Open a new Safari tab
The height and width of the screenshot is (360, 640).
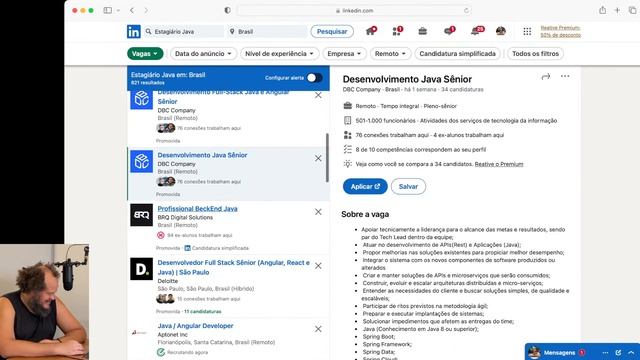617,10
